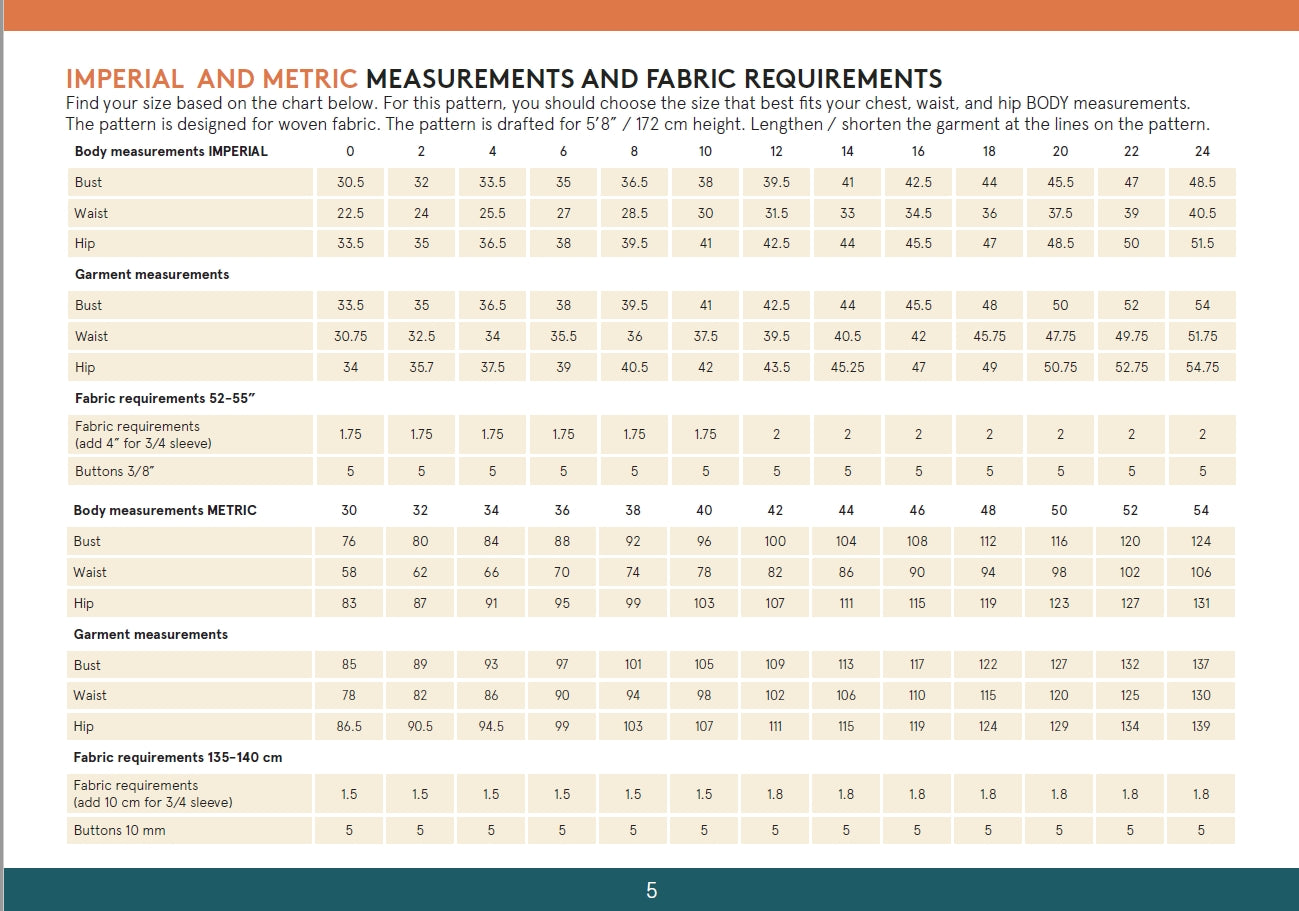The width and height of the screenshot is (1299, 911).
Task: Click the metric garment hip cell showing 86.5
Action: point(349,726)
